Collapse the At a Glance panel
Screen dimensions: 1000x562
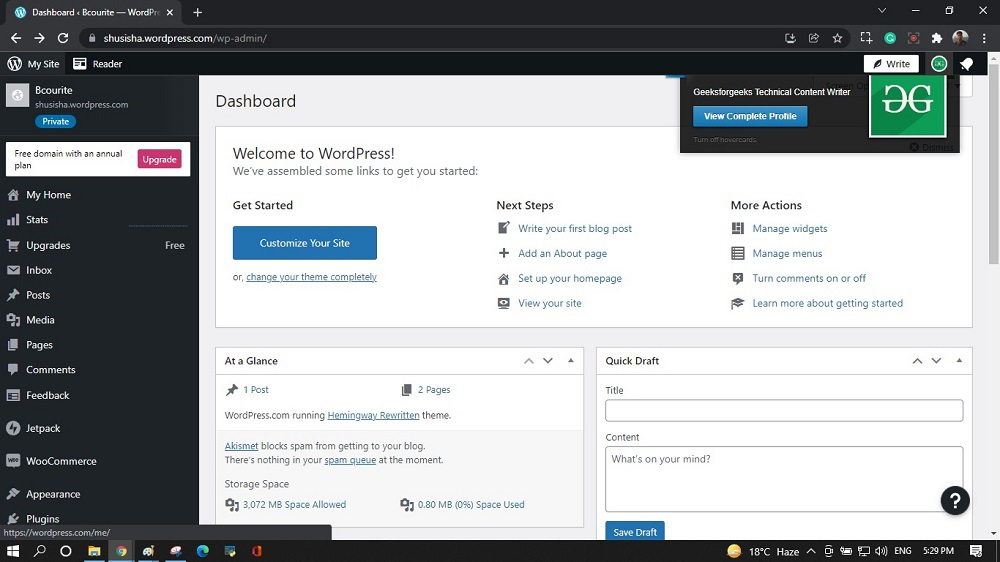tap(571, 361)
